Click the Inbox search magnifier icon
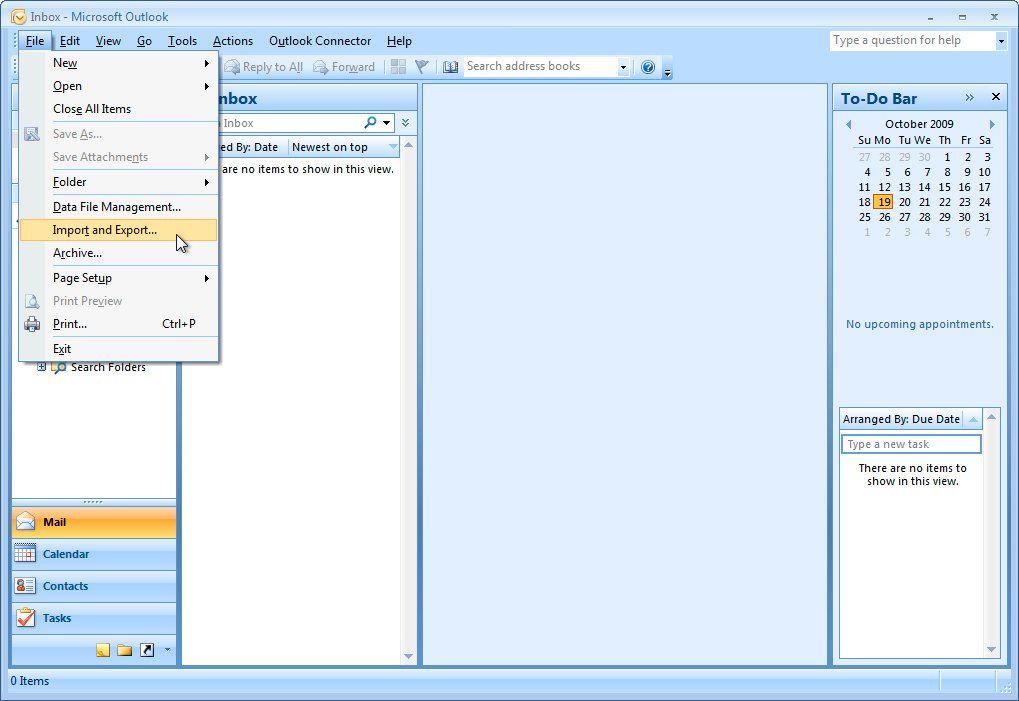This screenshot has width=1019, height=701. (x=370, y=122)
